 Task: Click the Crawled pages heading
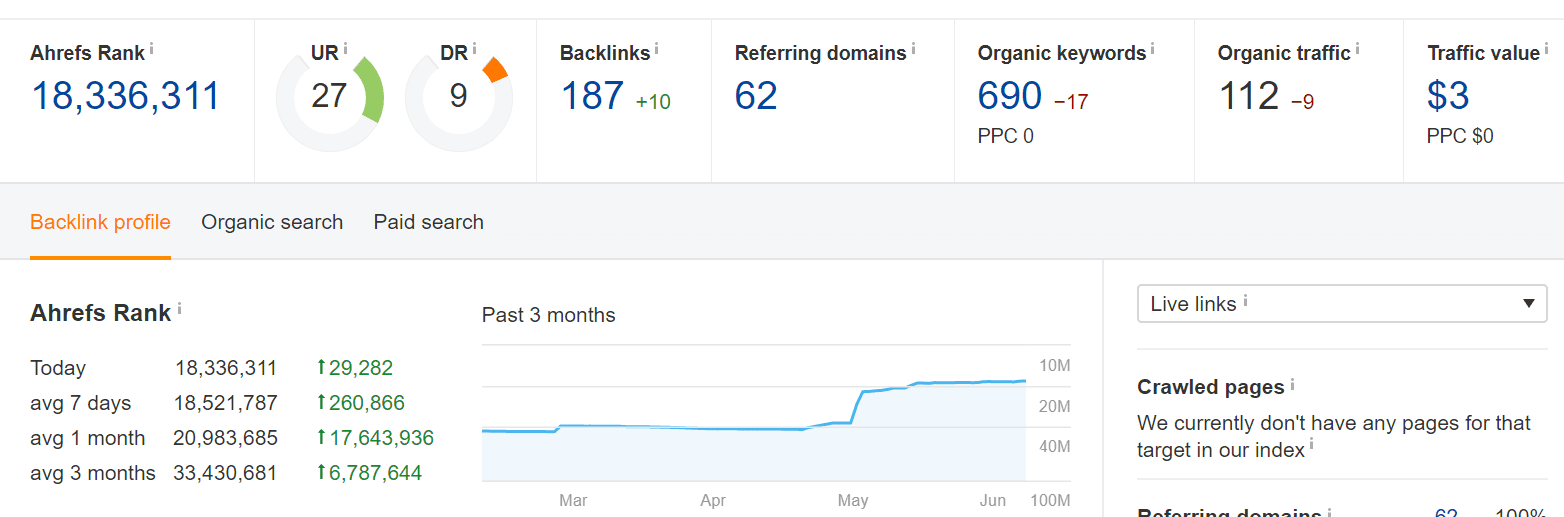(1211, 387)
